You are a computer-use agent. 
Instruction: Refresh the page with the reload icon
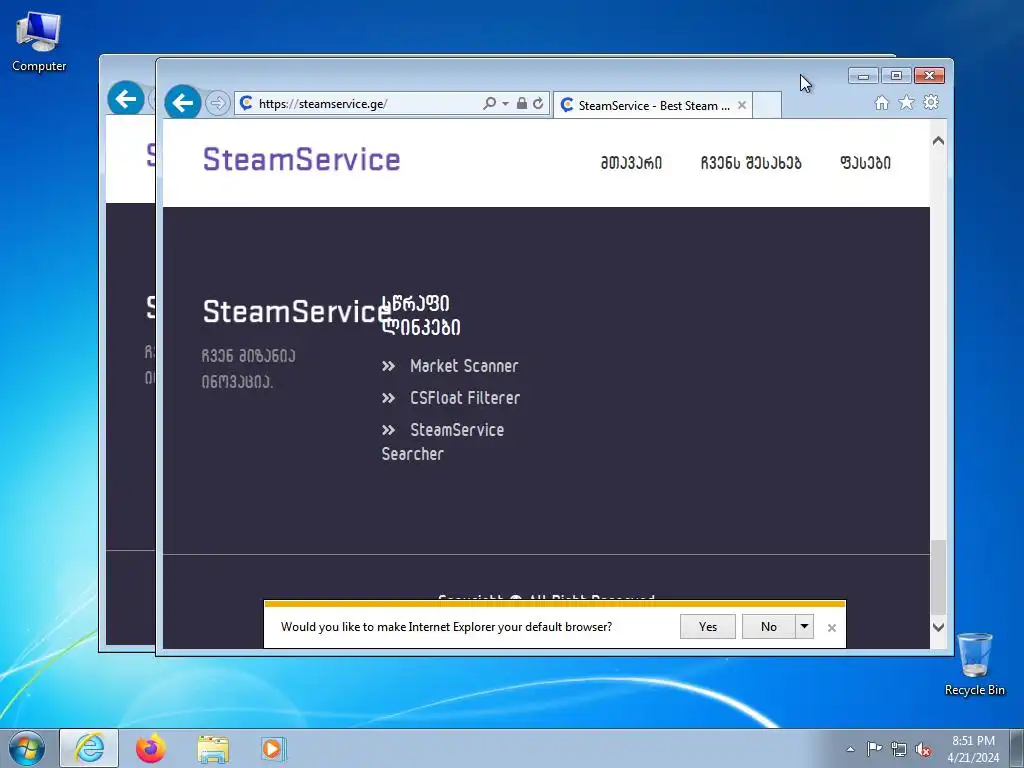point(538,103)
